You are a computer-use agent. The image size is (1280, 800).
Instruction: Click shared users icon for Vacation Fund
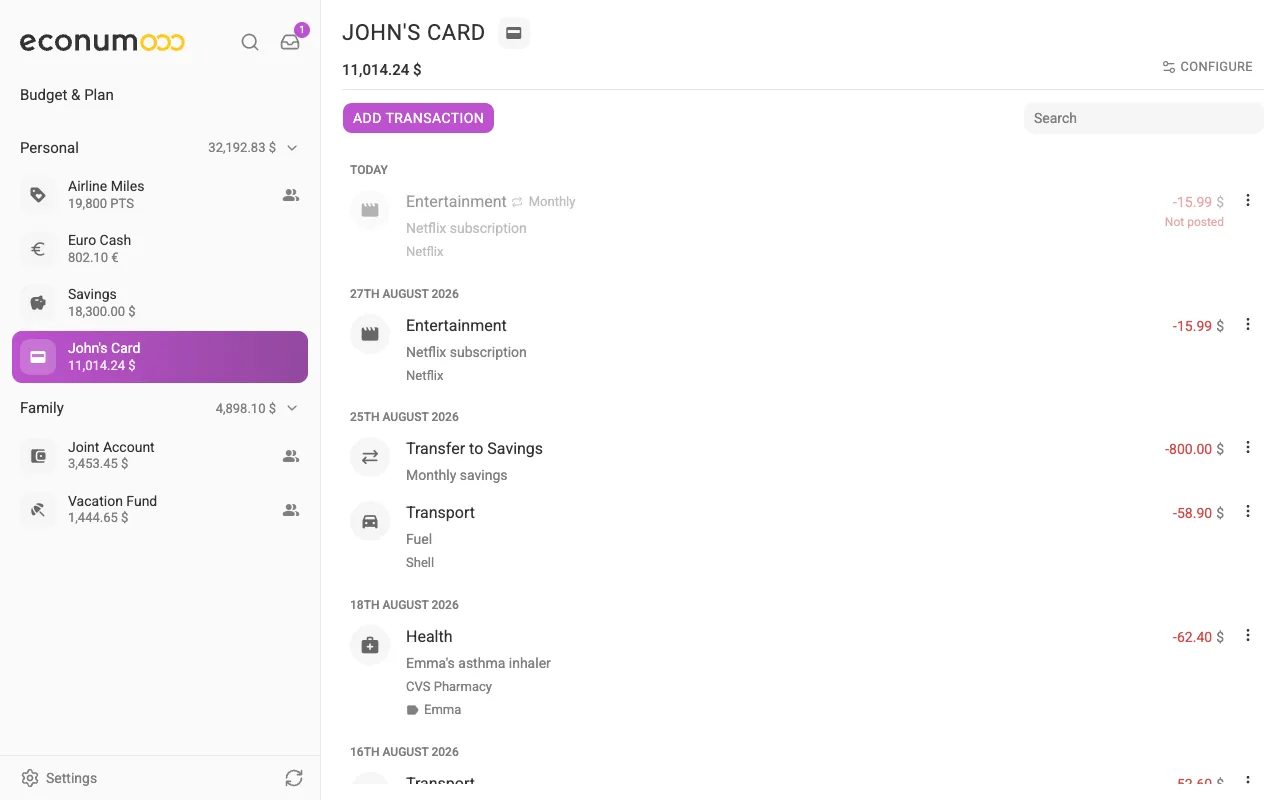click(291, 510)
